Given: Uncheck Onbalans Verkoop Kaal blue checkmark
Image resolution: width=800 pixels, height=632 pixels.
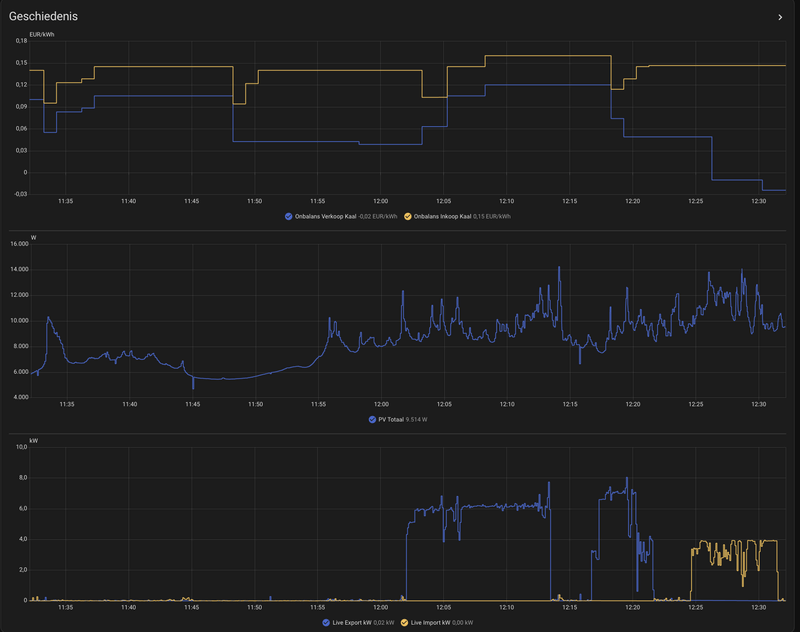Looking at the screenshot, I should 288,216.
